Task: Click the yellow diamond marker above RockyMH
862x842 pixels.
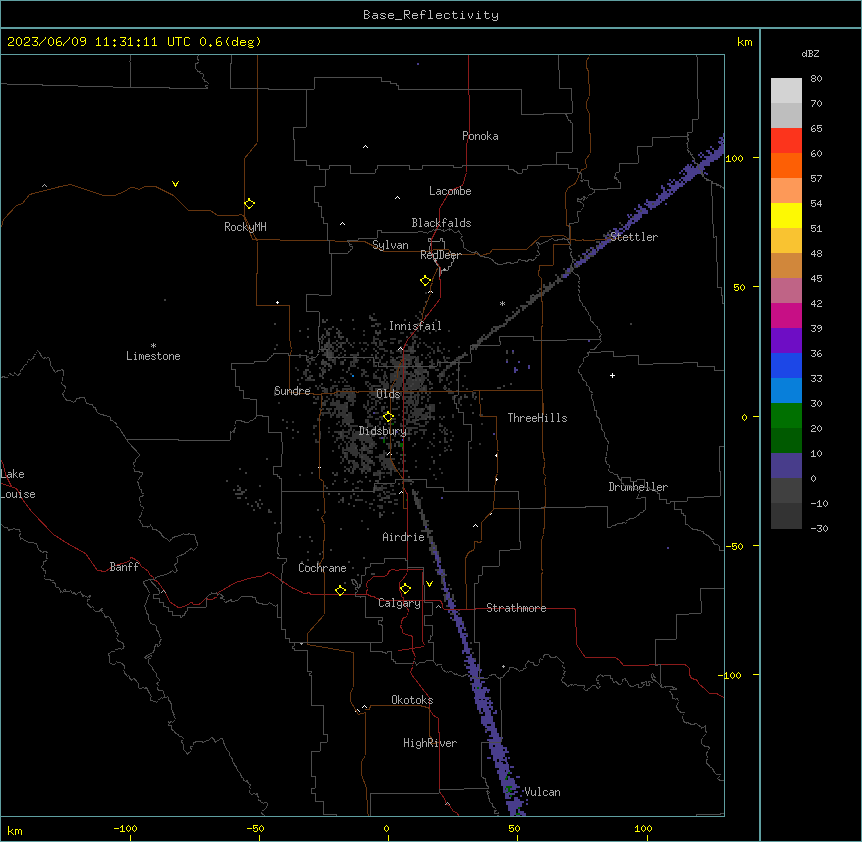Action: [250, 204]
